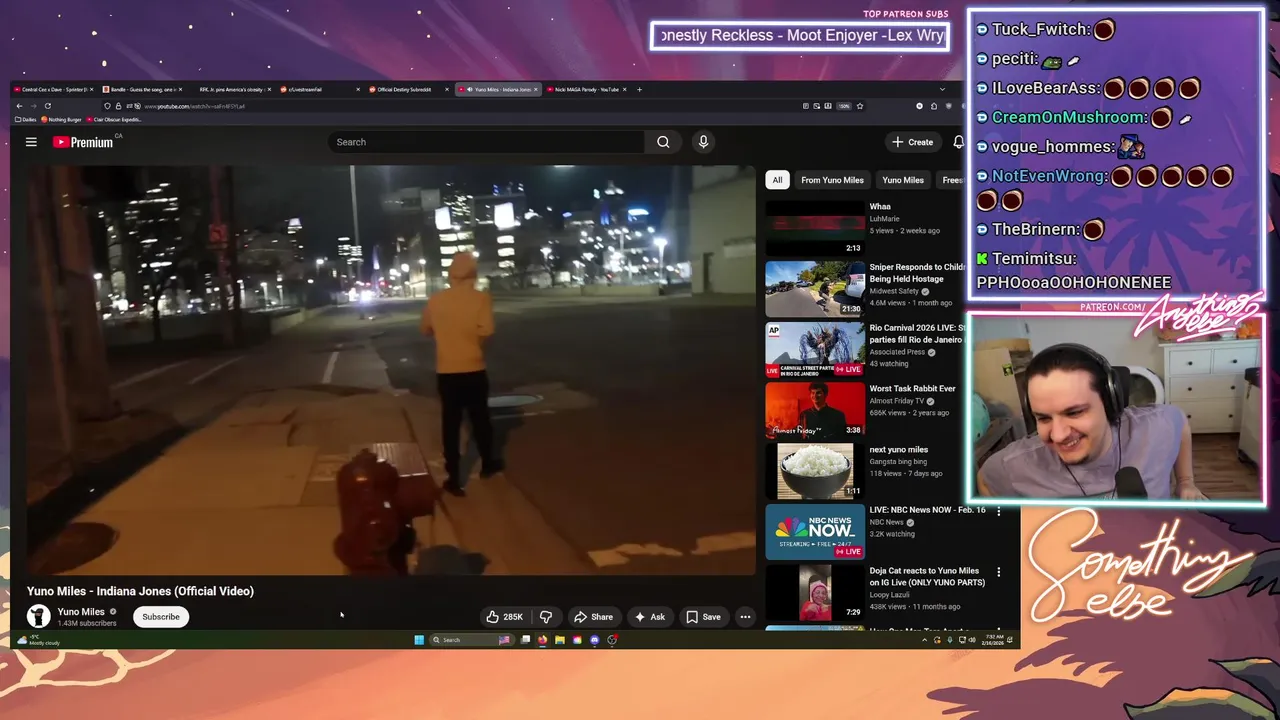This screenshot has height=720, width=1280.
Task: Open more actions menu below video
Action: [745, 617]
